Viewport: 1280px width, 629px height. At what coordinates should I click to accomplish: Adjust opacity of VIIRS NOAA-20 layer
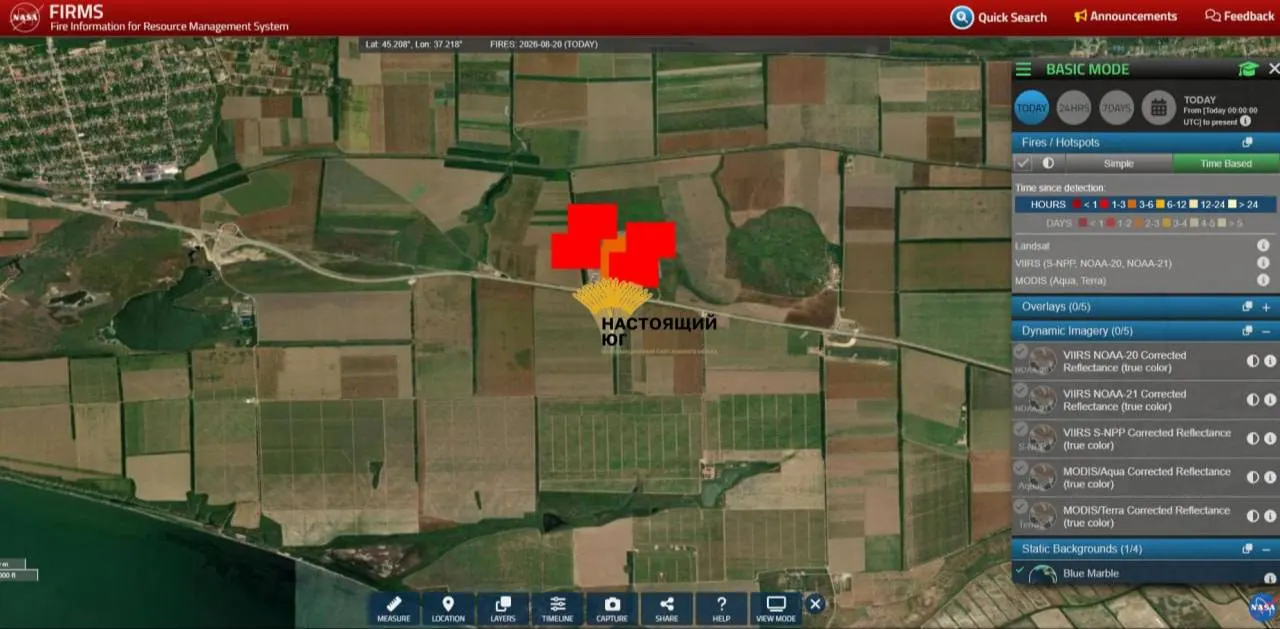coord(1253,361)
